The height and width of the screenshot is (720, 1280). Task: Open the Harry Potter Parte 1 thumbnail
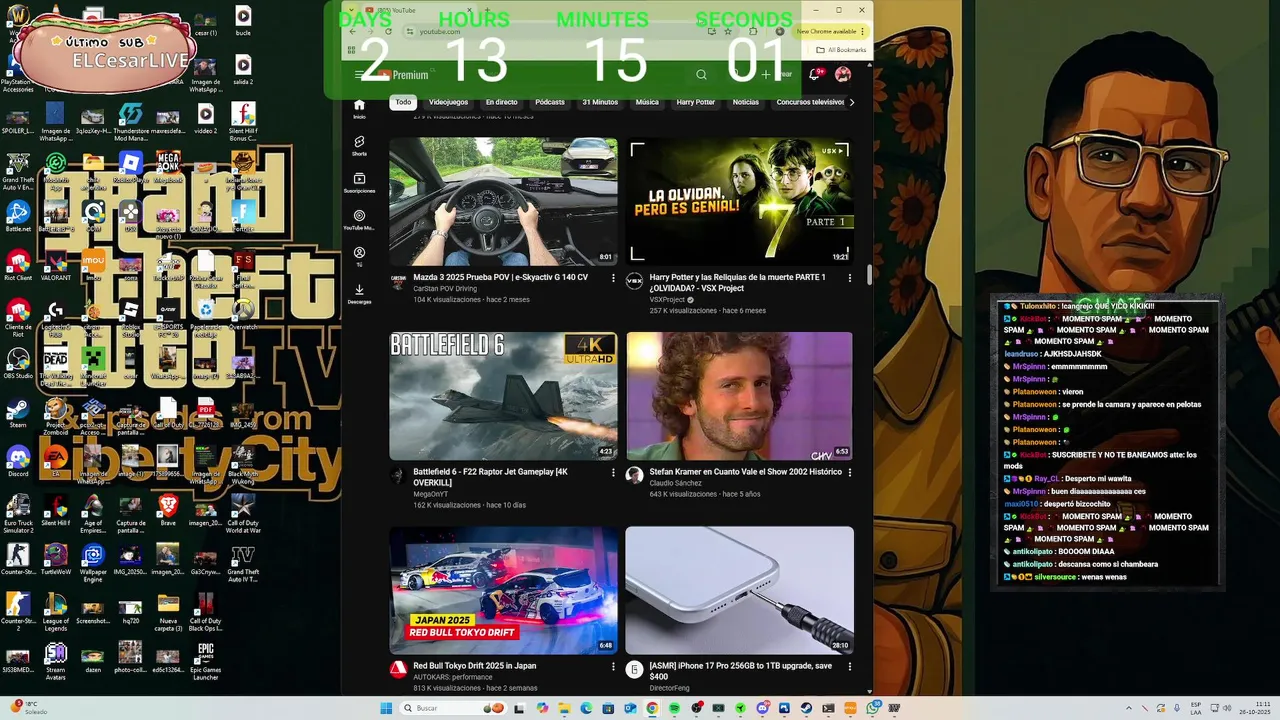click(740, 201)
